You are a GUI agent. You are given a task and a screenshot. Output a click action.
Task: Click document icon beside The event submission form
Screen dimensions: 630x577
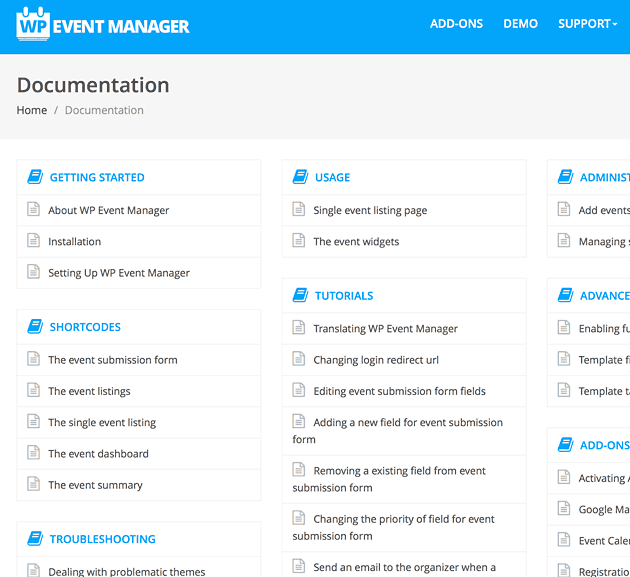point(33,358)
